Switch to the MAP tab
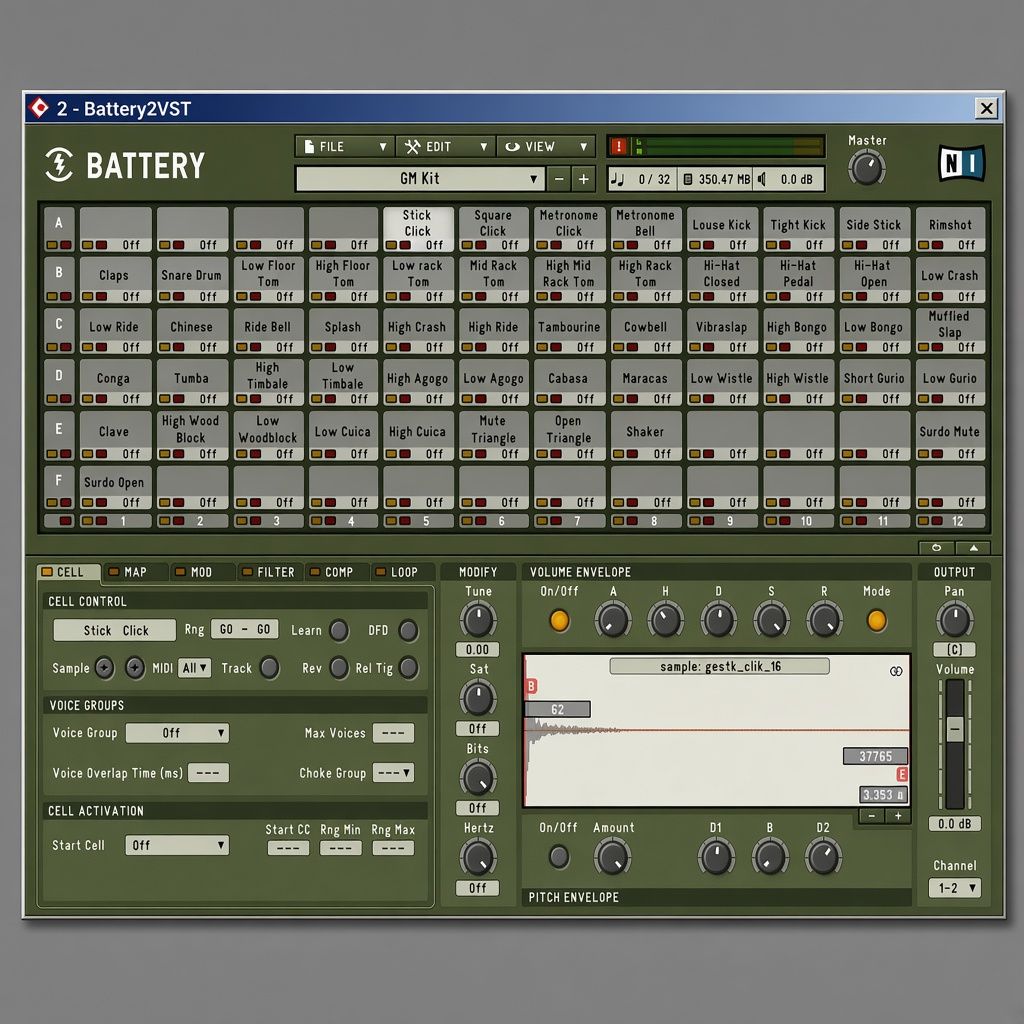 pos(135,572)
